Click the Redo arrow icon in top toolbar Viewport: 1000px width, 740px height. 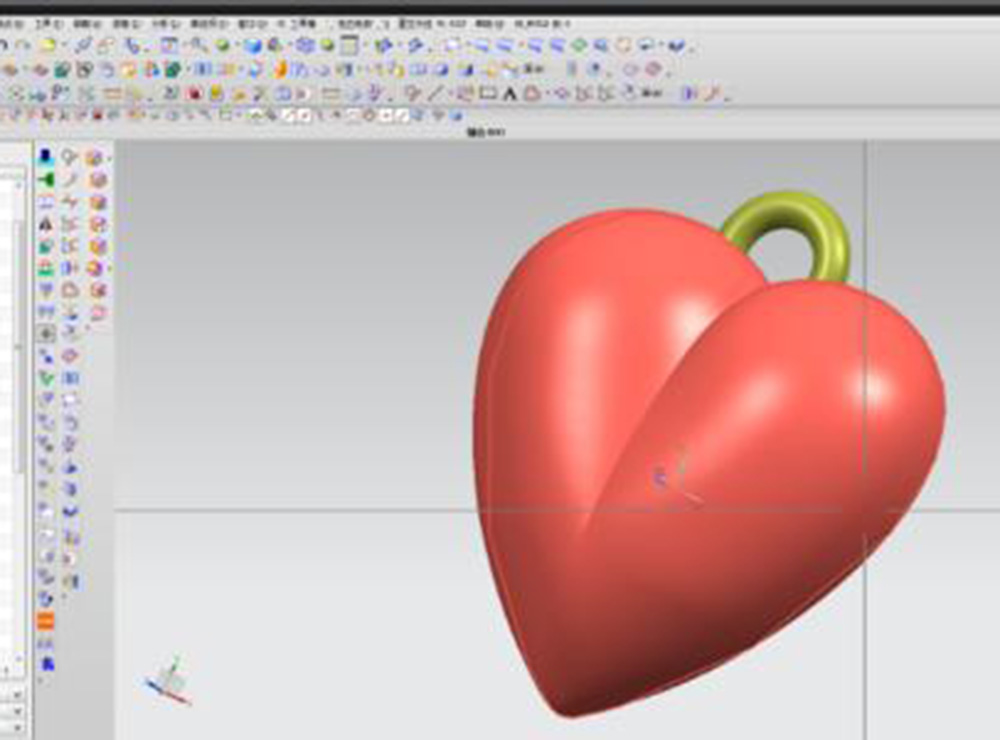24,45
